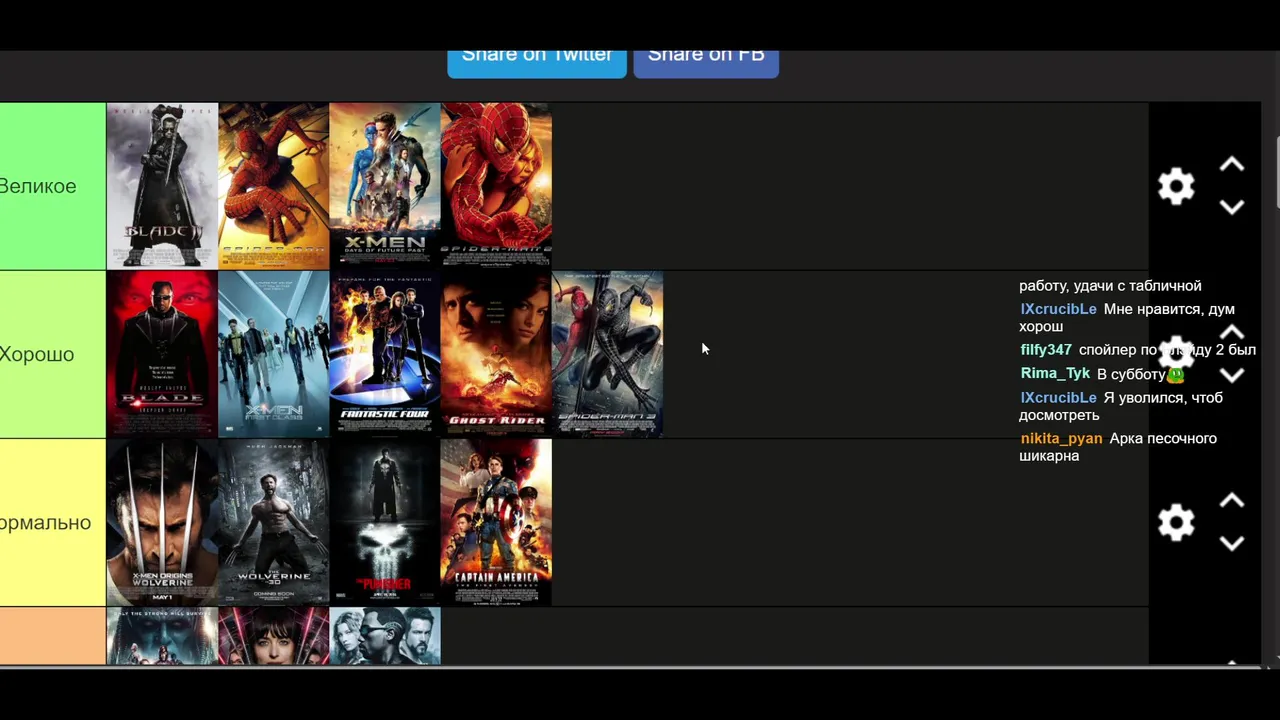Pick The Wolverine poster
This screenshot has height=720, width=1280.
273,522
